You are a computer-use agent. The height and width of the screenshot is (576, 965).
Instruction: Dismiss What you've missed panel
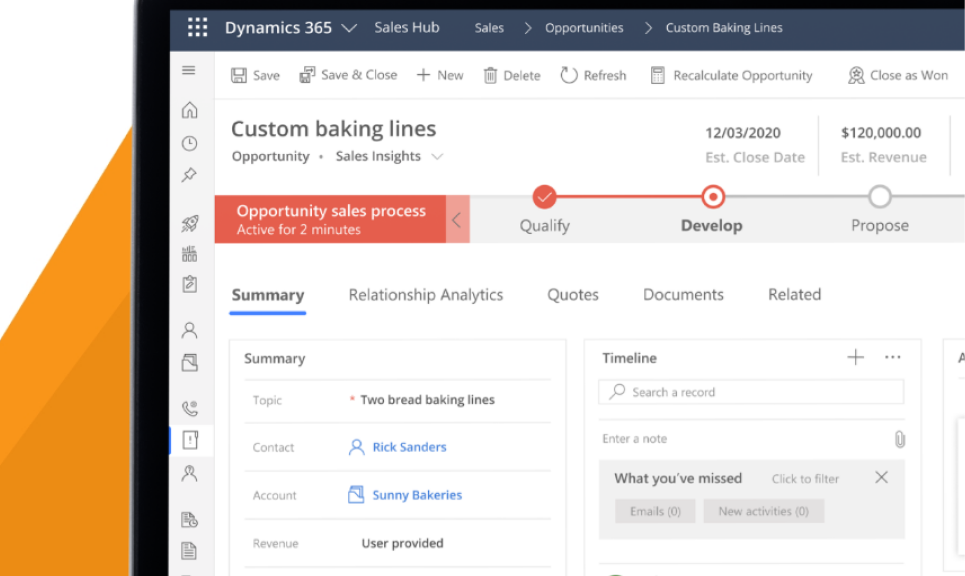tap(881, 478)
